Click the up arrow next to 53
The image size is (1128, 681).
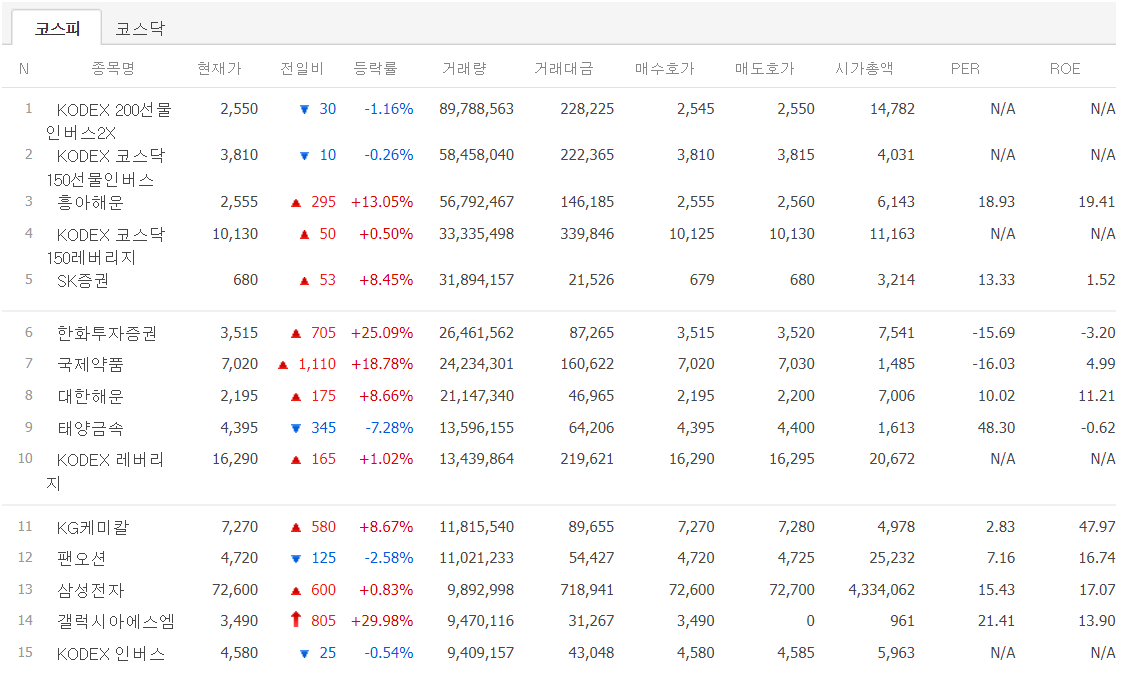coord(304,281)
